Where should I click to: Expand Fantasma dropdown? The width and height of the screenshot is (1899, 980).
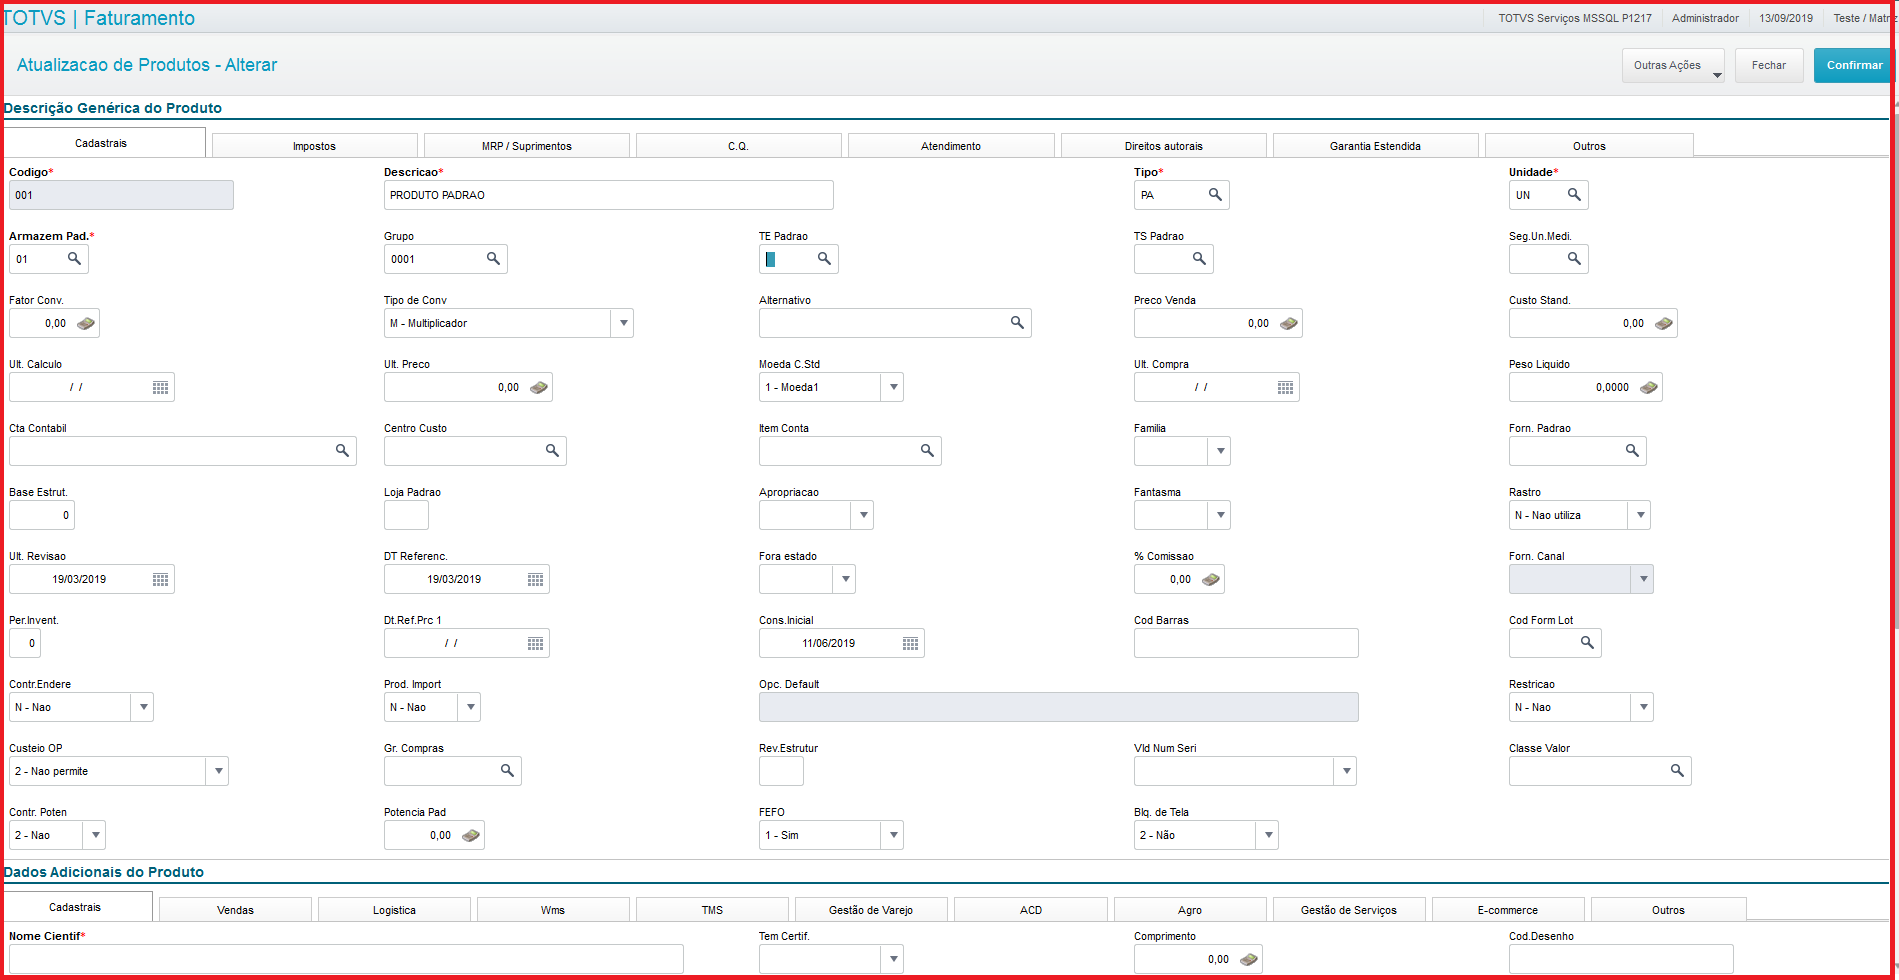(x=1219, y=515)
